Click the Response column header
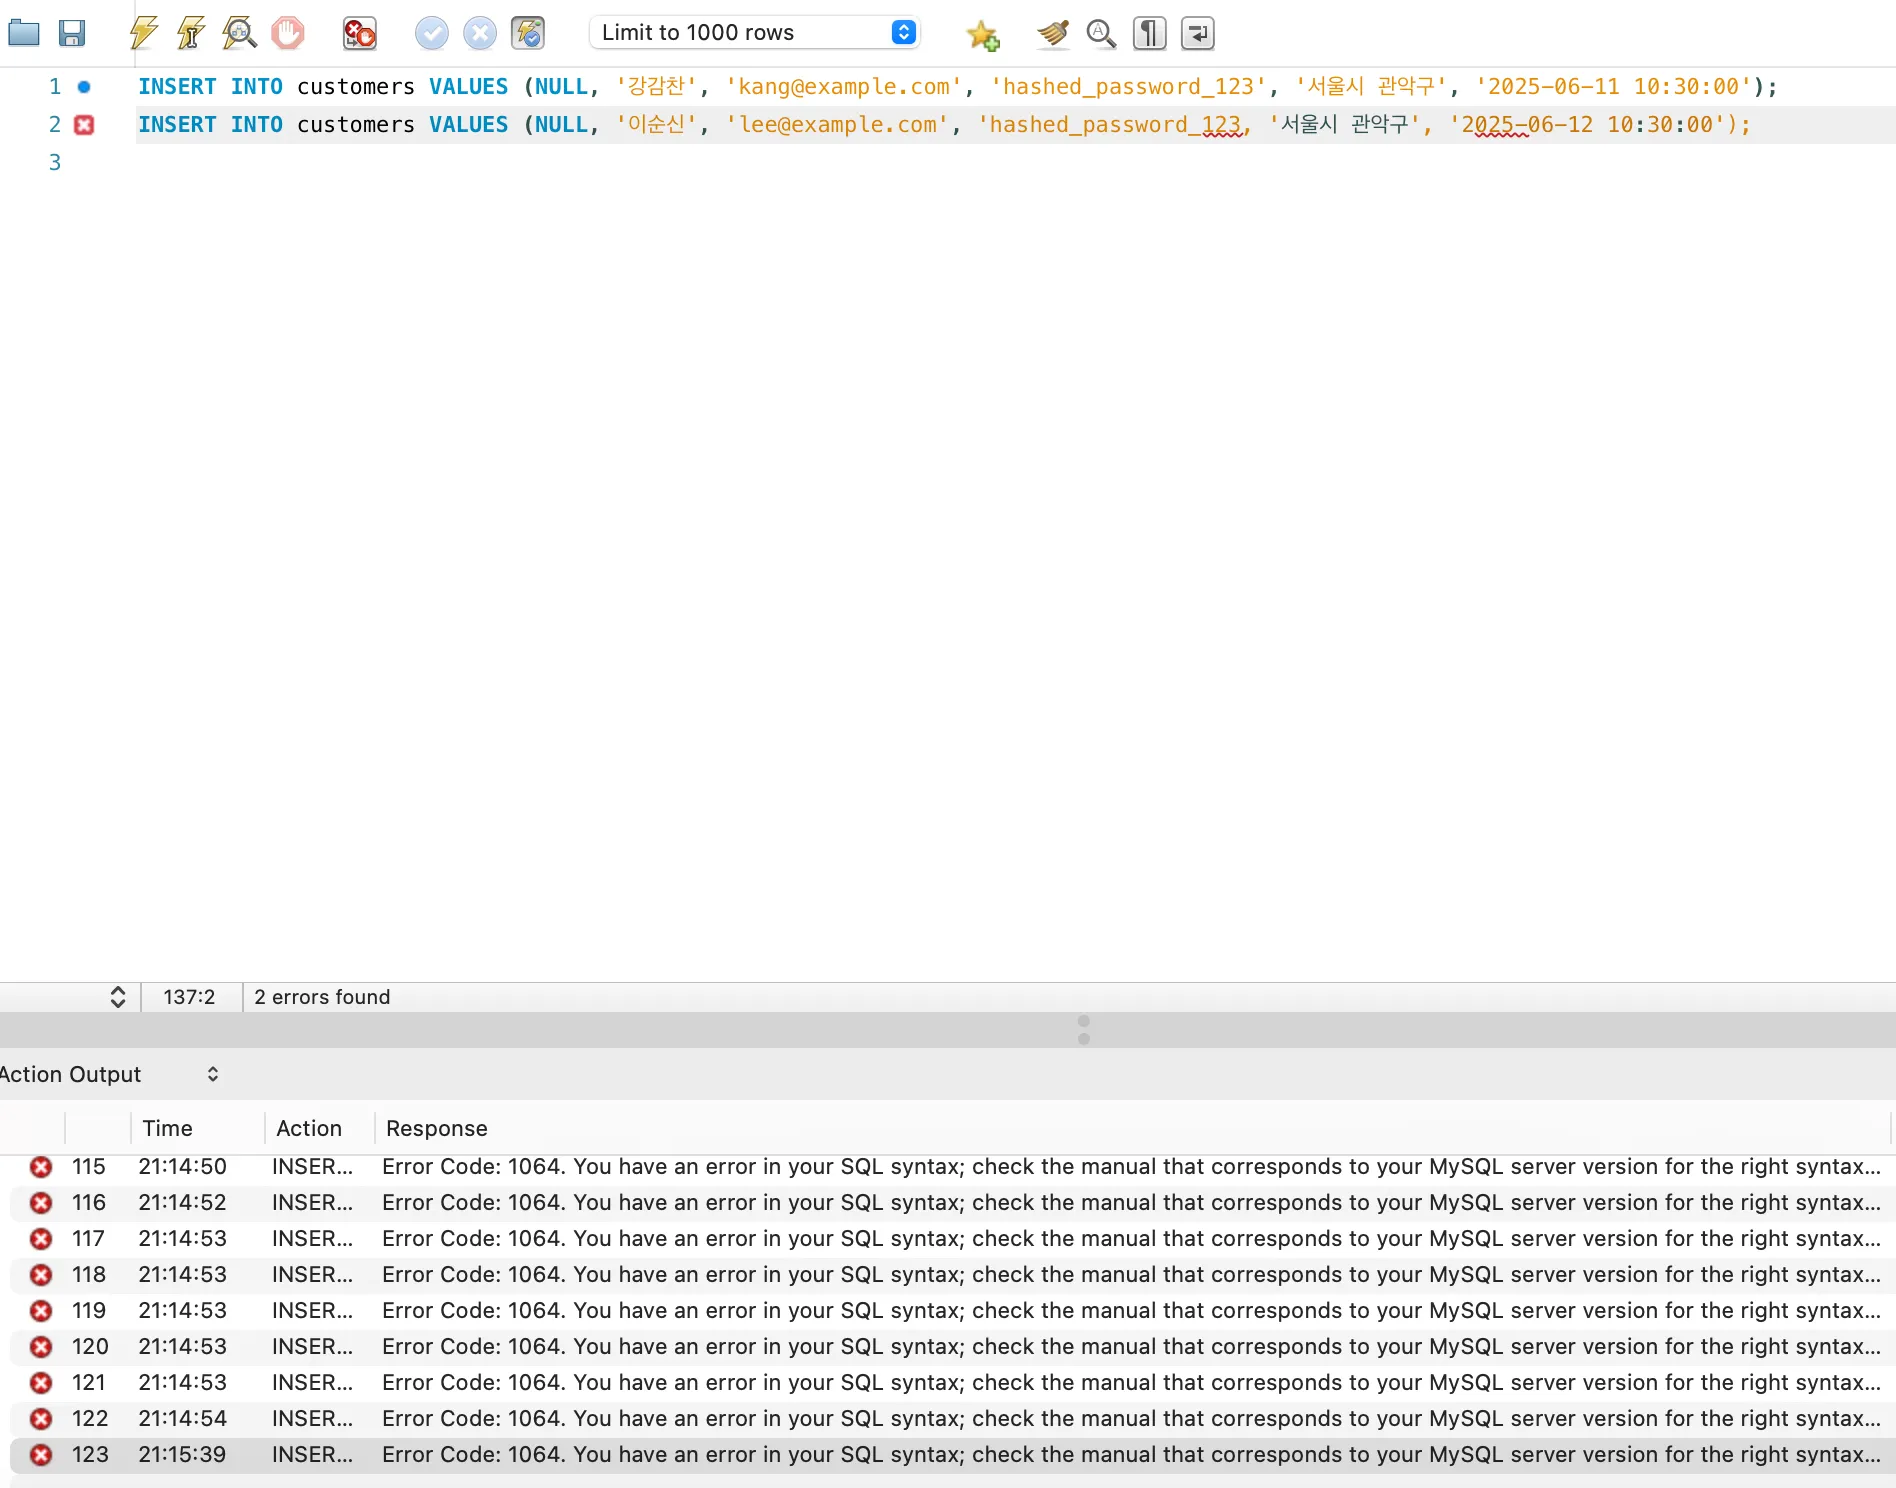 point(437,1128)
